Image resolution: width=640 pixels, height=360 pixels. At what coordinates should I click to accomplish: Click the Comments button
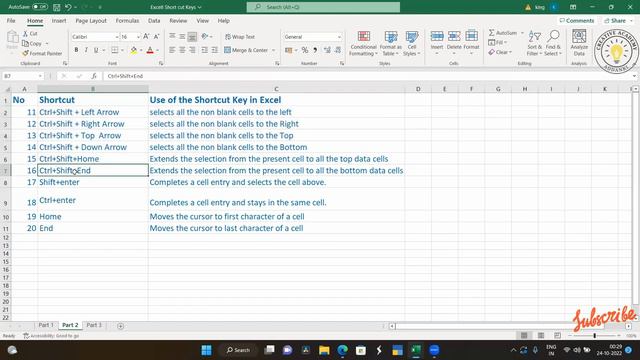tap(576, 20)
